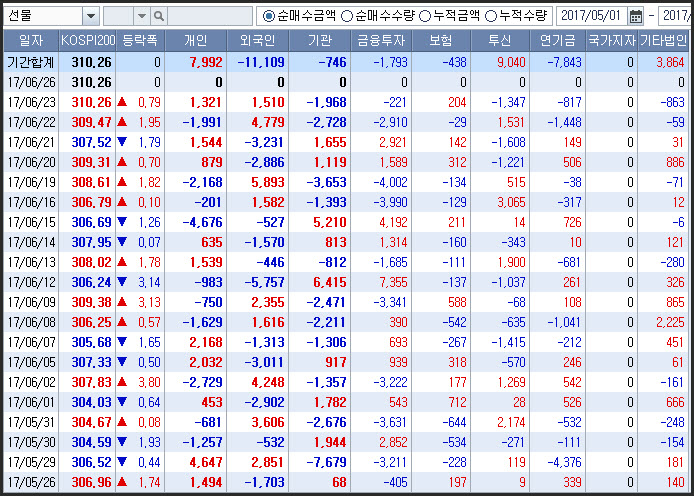Screen dimensions: 694x496
Task: Click -3,990 금융투자 value on 17/06/16
Action: point(390,202)
